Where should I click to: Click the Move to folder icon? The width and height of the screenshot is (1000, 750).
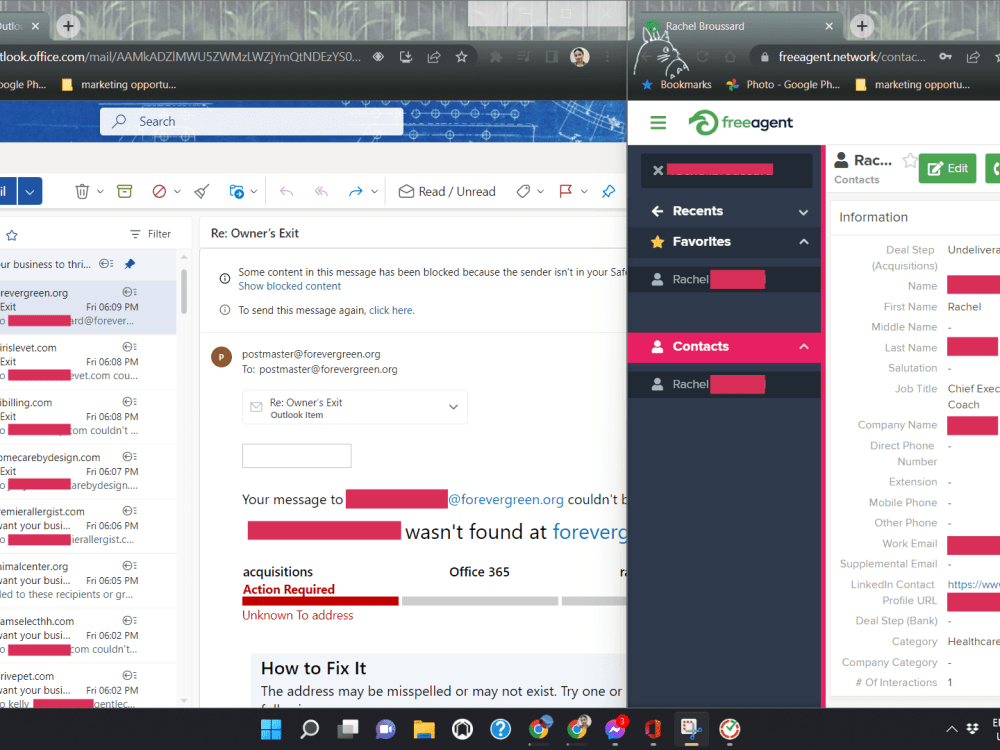236,191
